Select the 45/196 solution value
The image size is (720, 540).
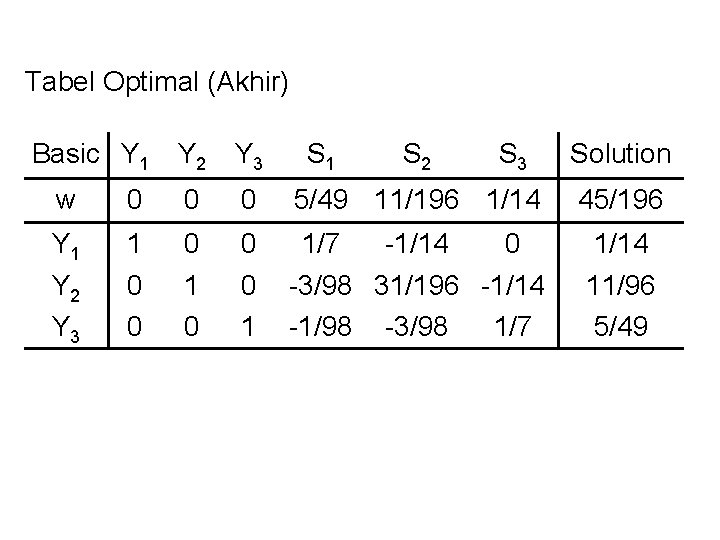tap(620, 201)
